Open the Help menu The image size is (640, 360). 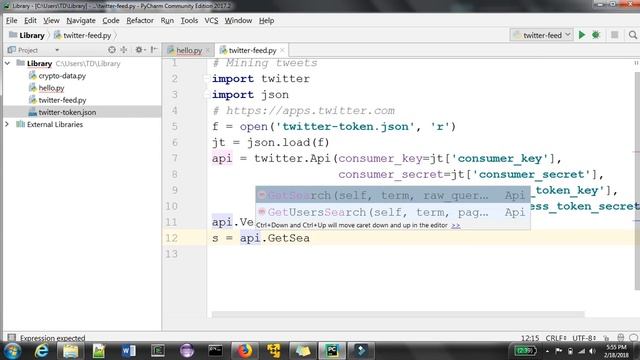(x=267, y=20)
